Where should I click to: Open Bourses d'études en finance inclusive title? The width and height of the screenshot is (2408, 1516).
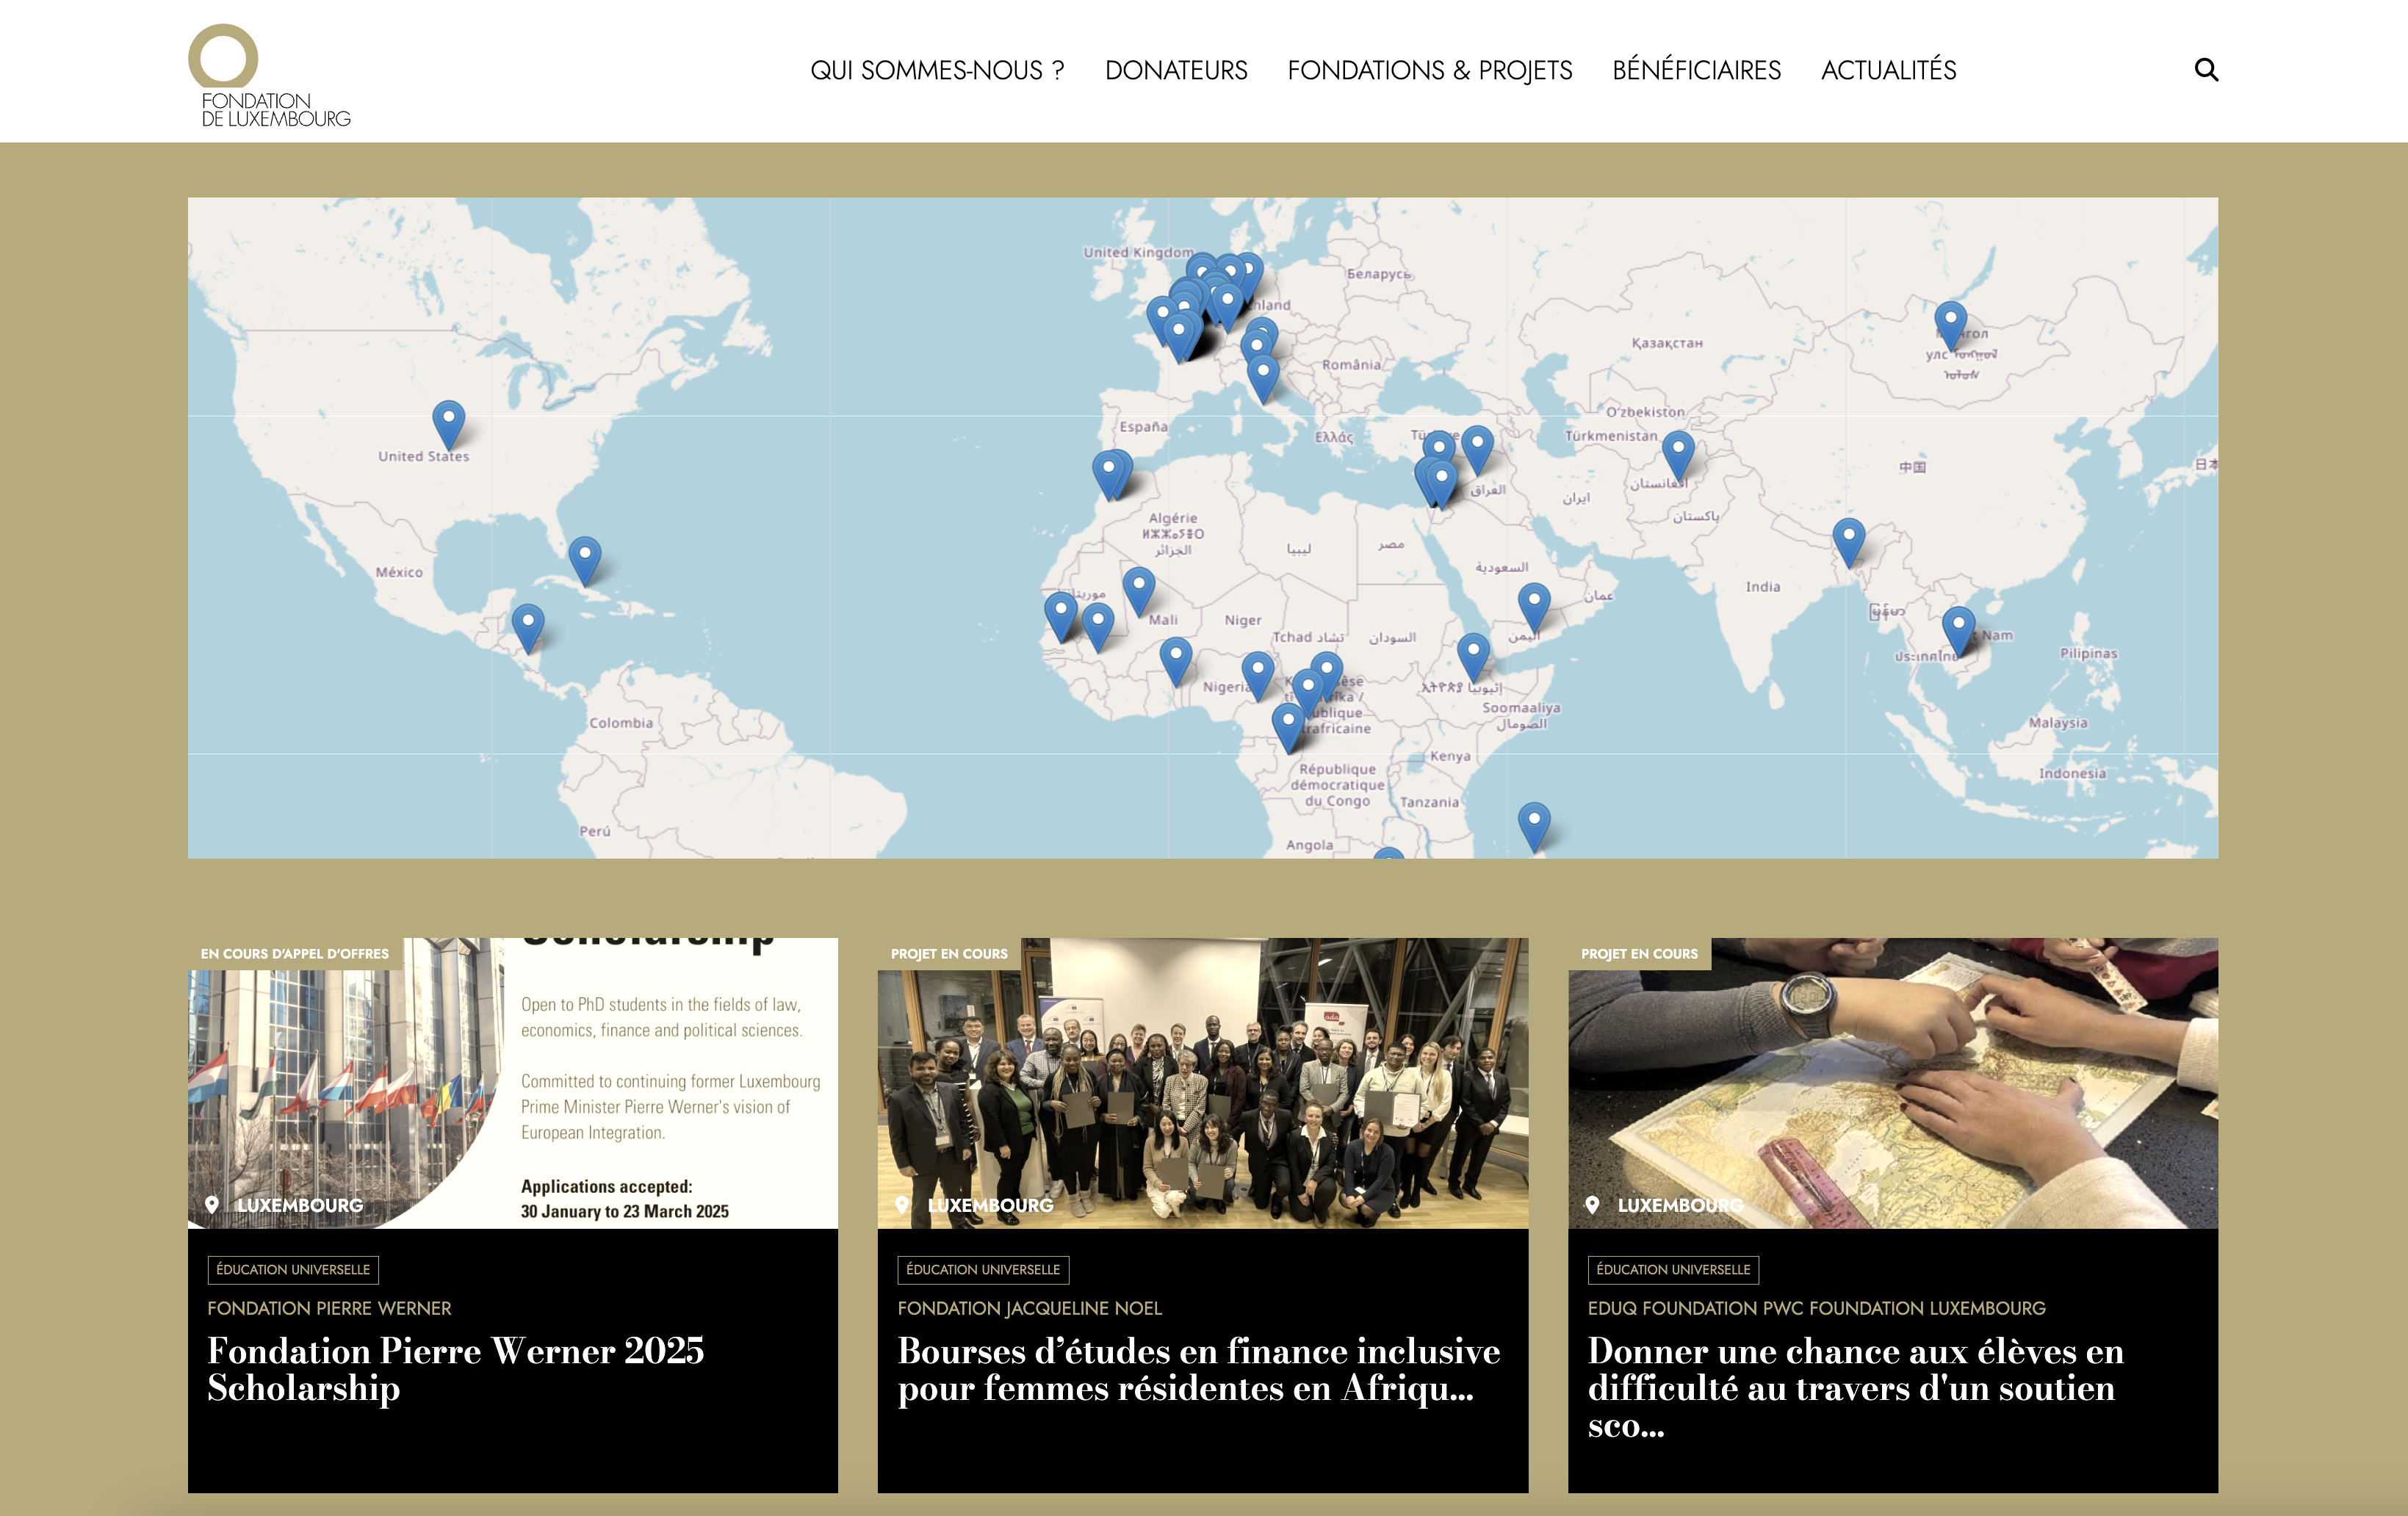click(x=1198, y=1369)
